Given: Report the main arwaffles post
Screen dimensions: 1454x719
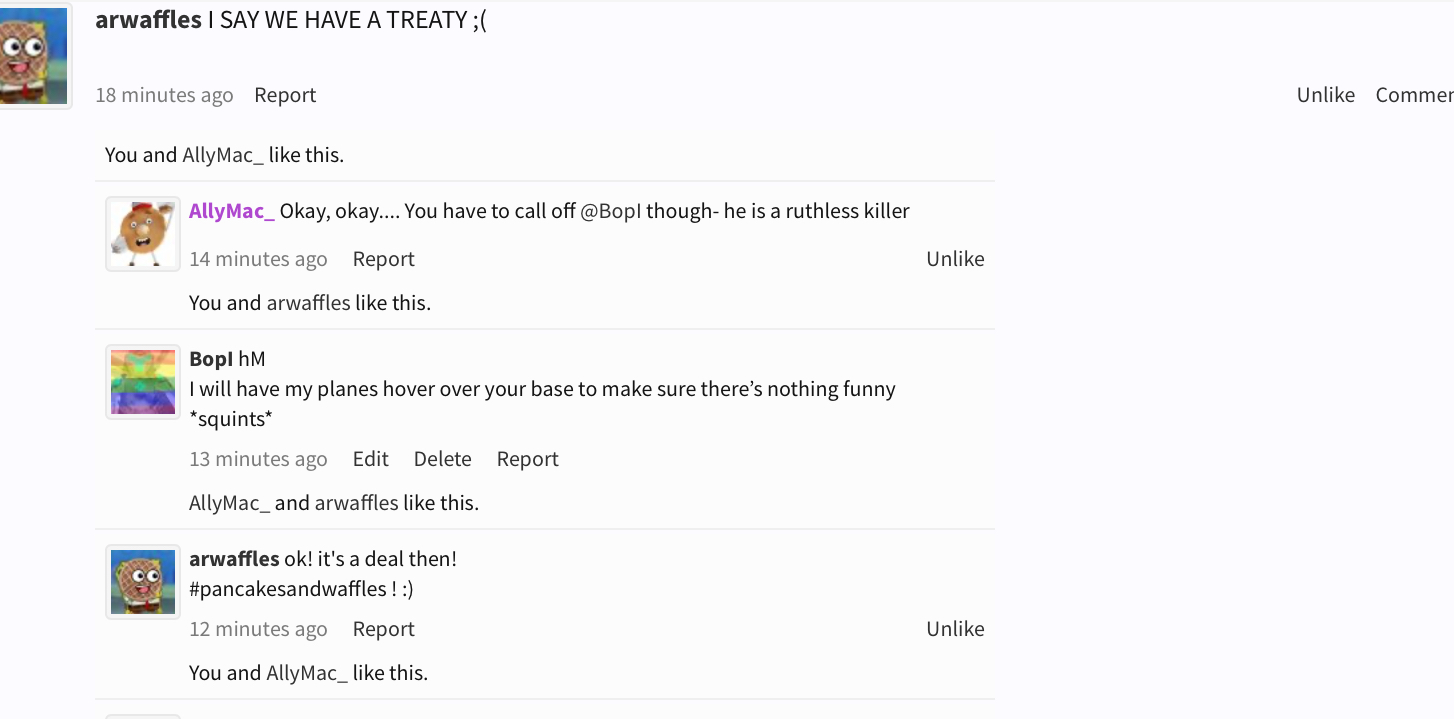Looking at the screenshot, I should [x=285, y=95].
